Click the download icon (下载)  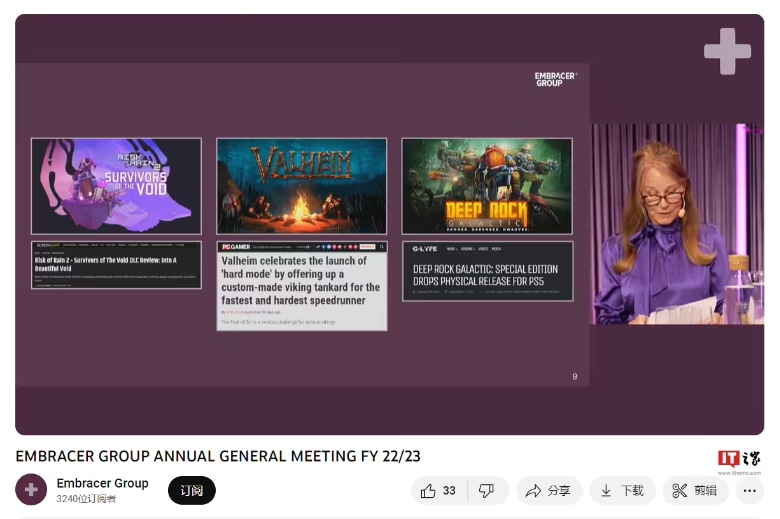point(607,490)
